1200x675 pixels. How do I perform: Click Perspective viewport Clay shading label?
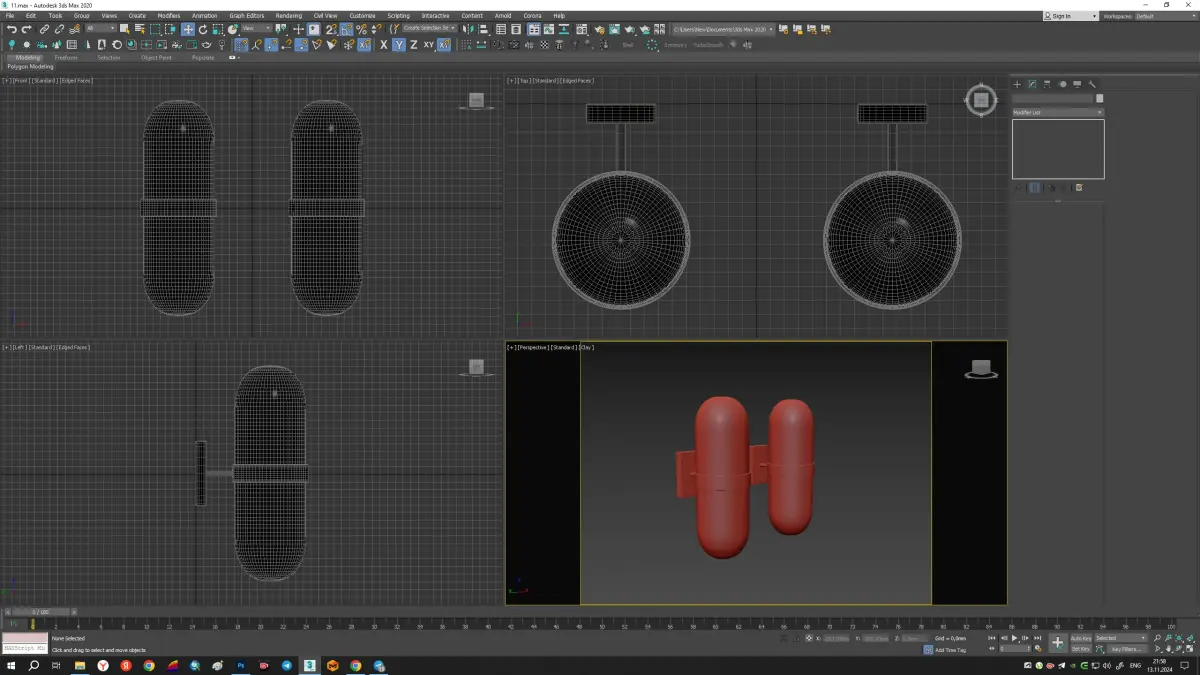pyautogui.click(x=586, y=347)
